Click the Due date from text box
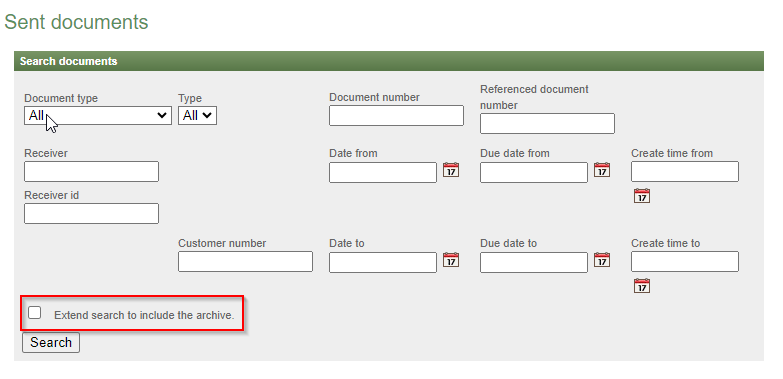This screenshot has height=379, width=783. pos(534,172)
